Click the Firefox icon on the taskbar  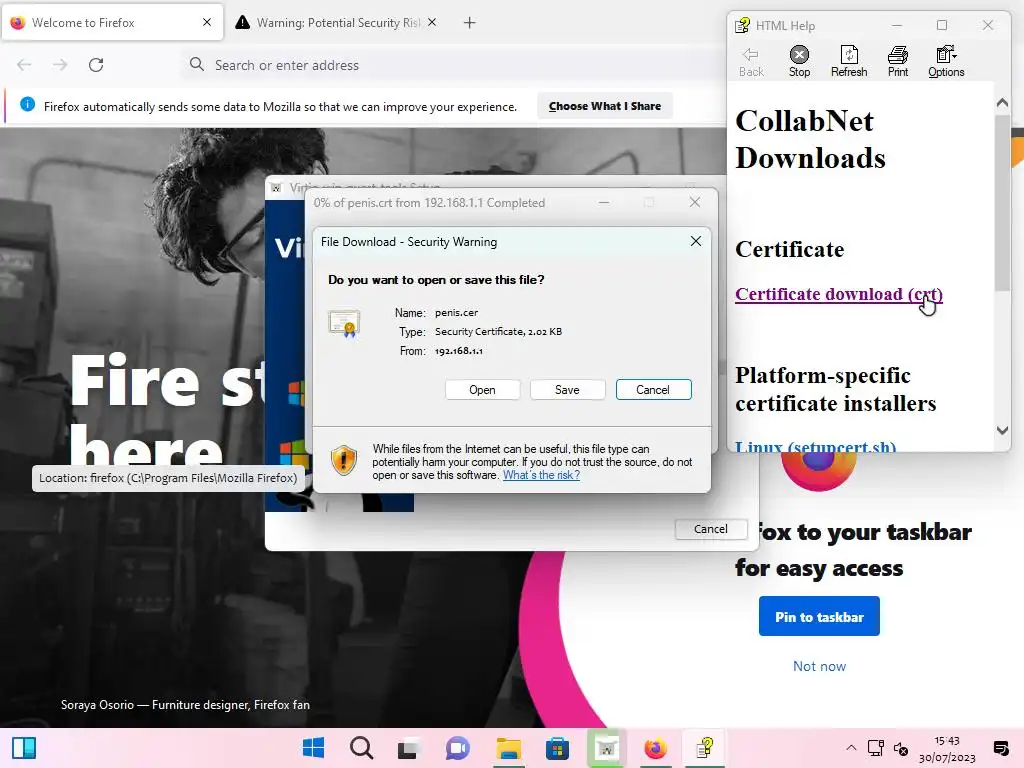655,748
